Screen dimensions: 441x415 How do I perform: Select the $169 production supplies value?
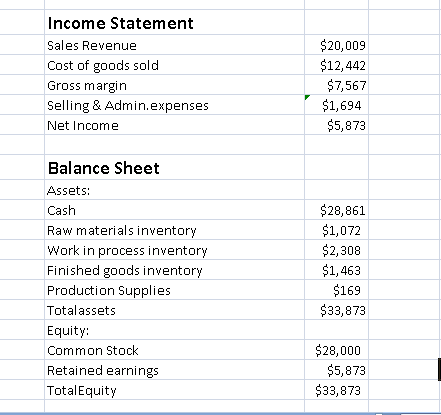[336, 290]
